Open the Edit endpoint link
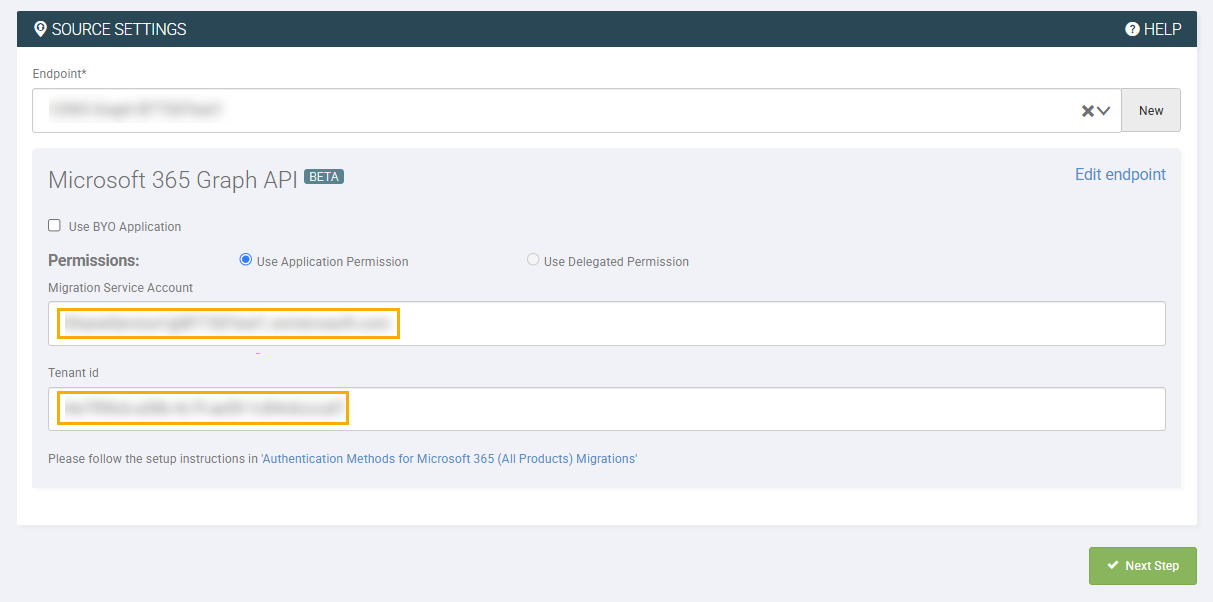Screen dimensions: 1213x602 (1120, 175)
